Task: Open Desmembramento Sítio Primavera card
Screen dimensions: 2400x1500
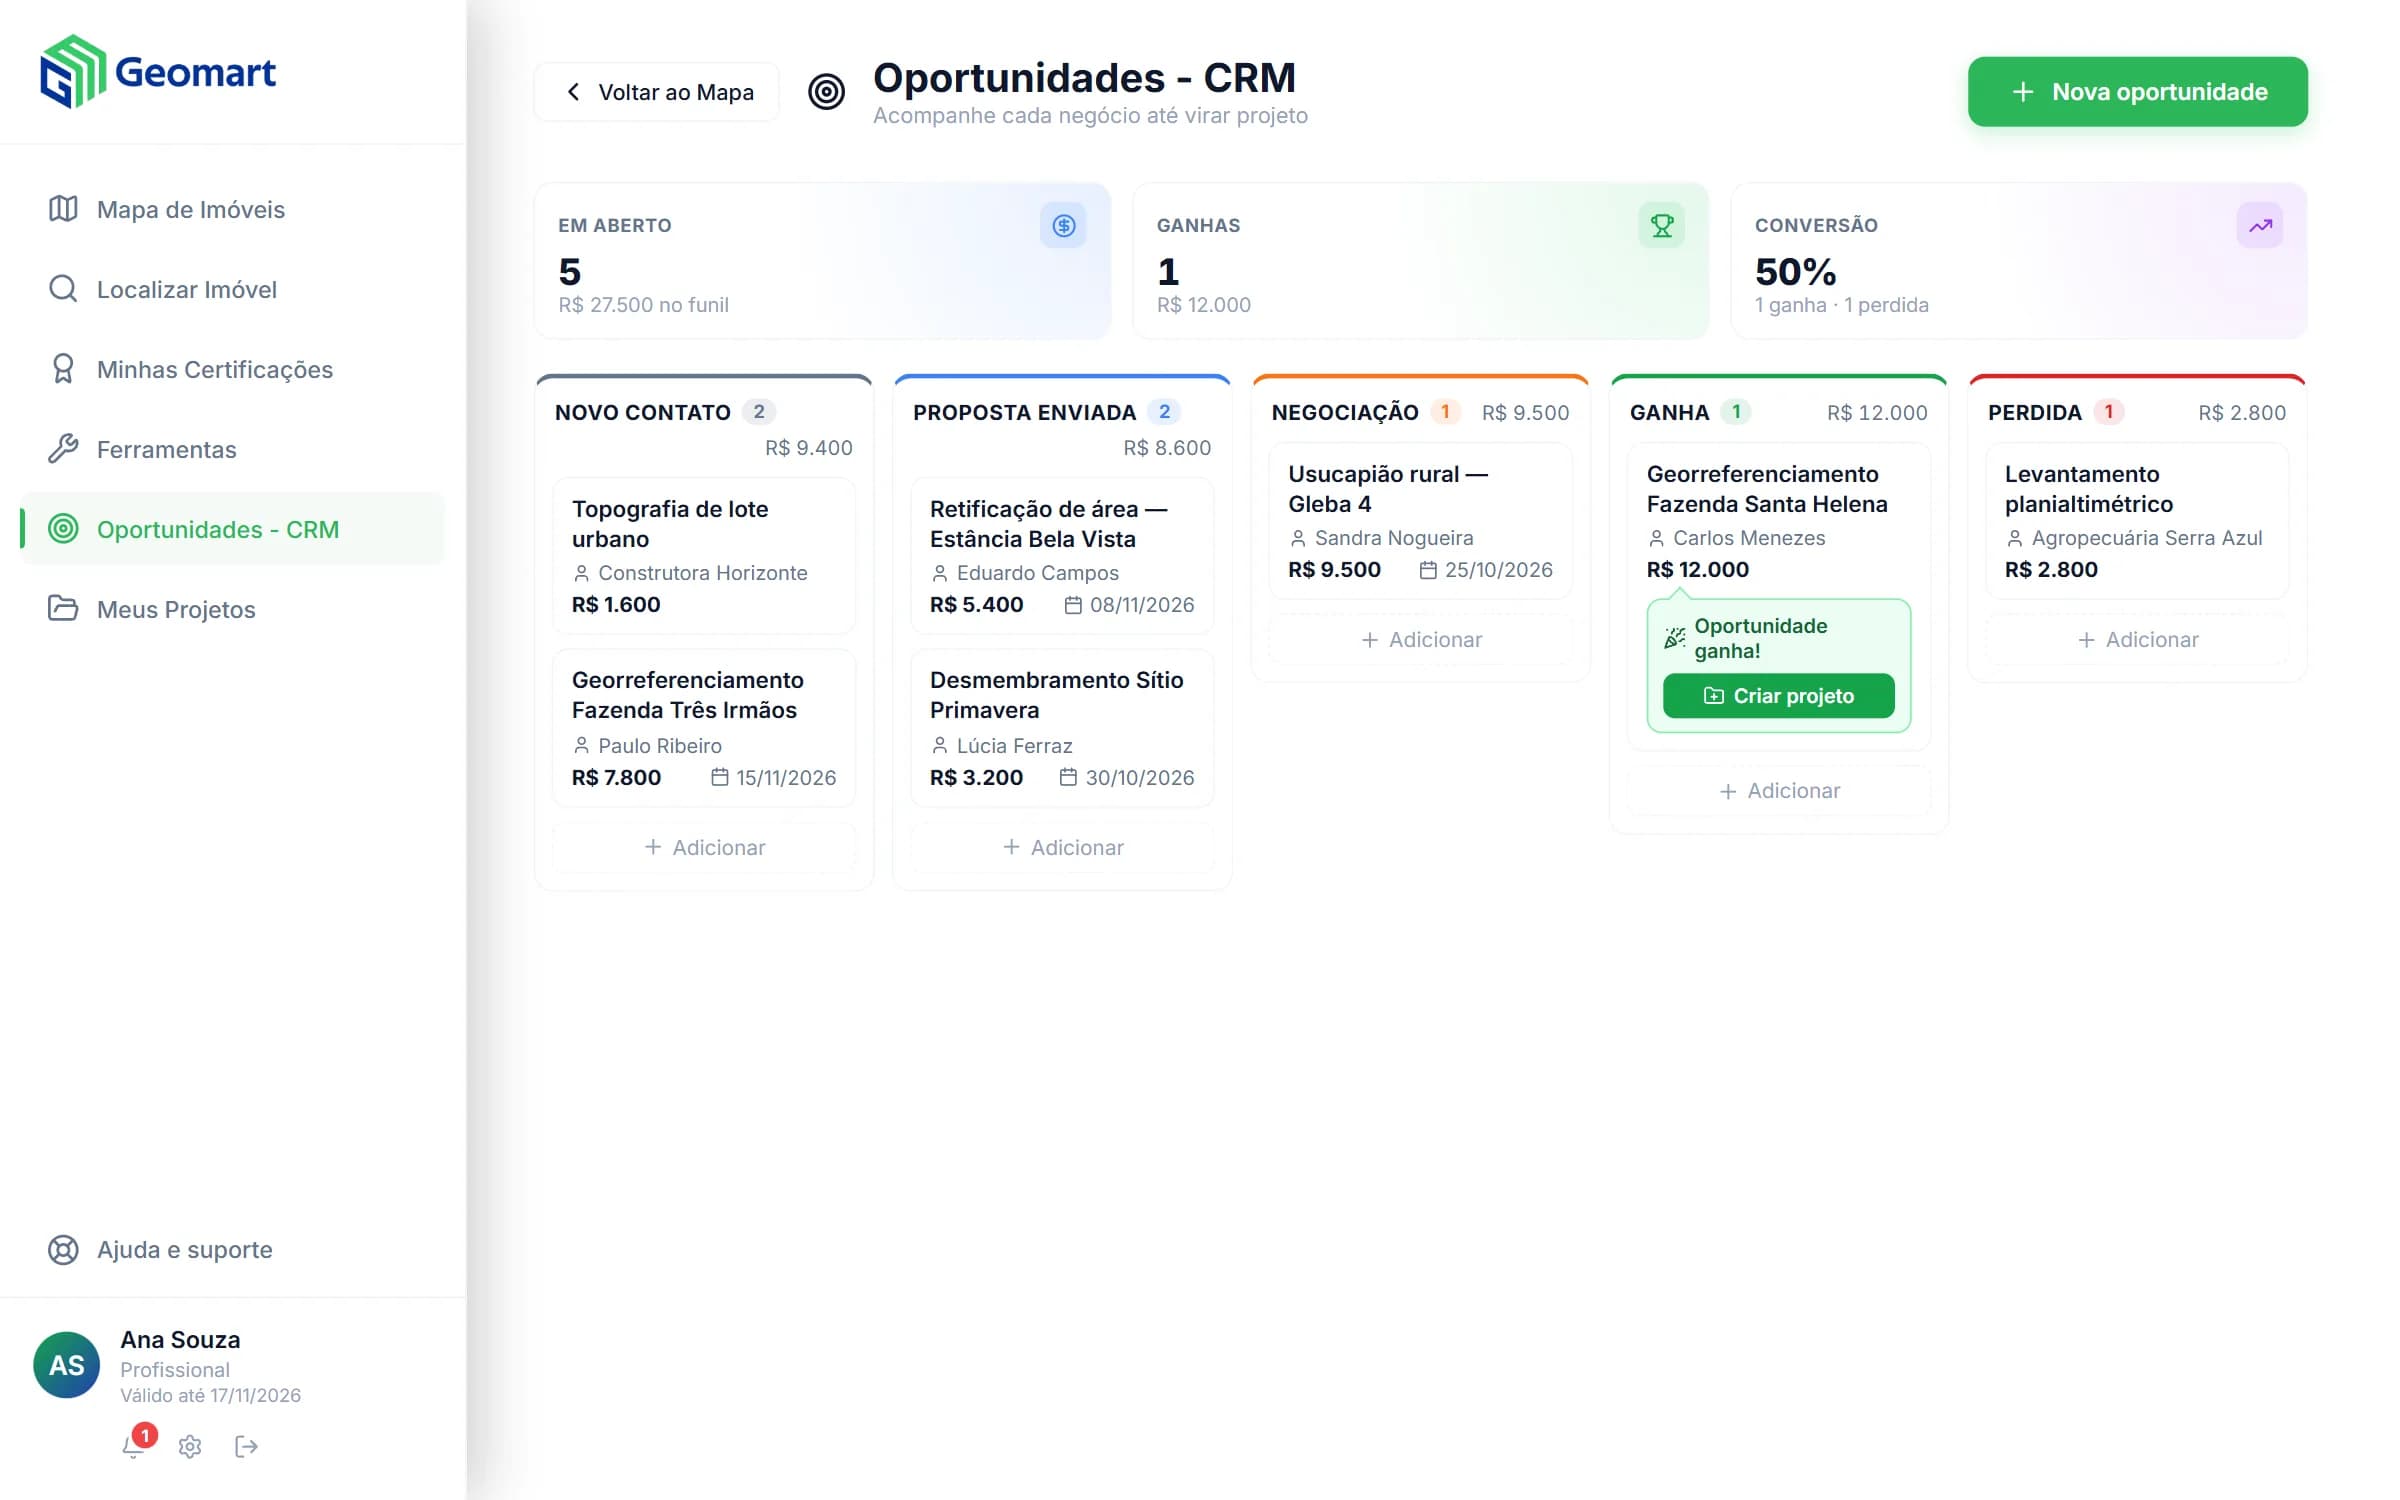Action: coord(1062,728)
